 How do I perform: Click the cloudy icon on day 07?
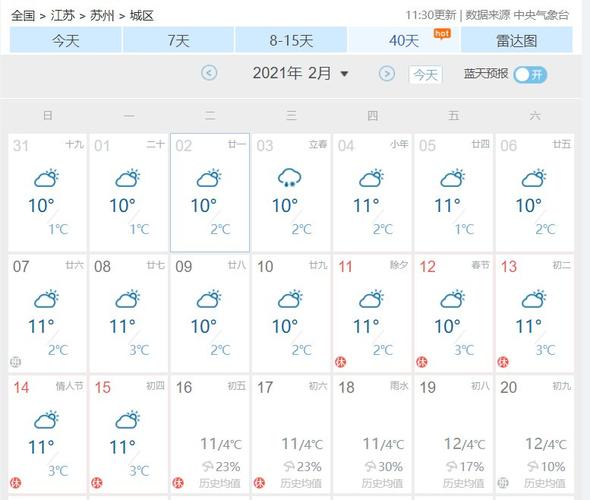(47, 299)
